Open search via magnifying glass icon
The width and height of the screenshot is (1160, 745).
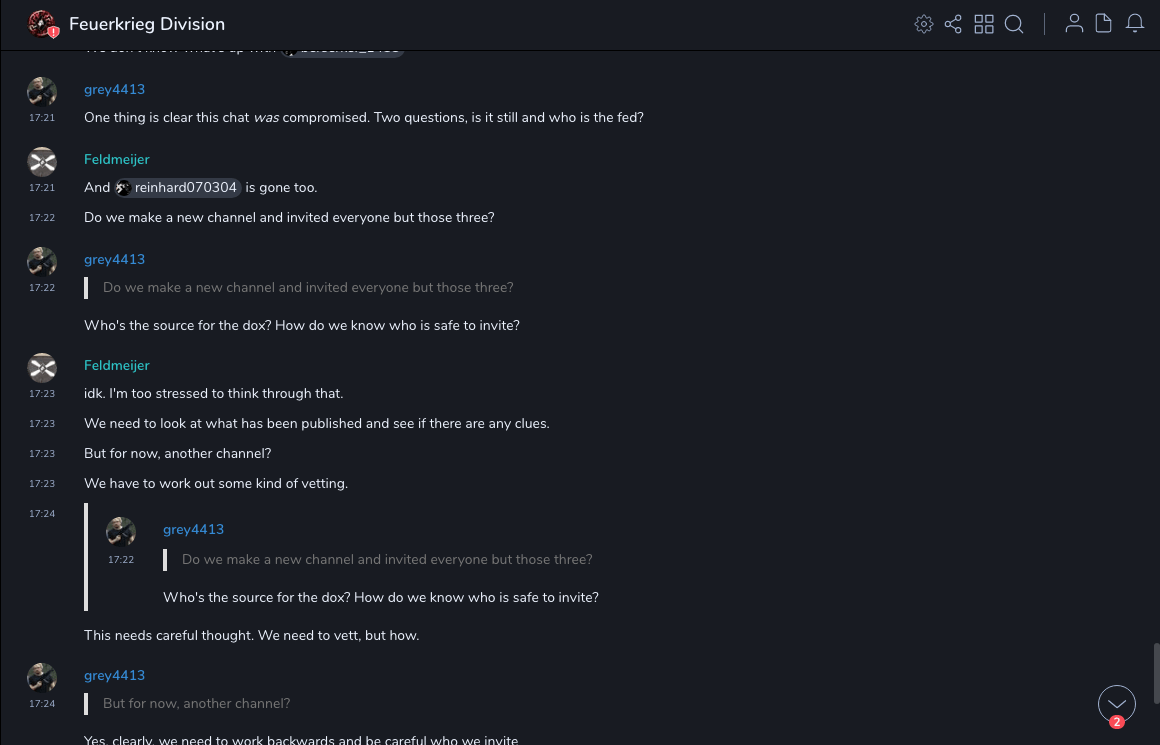(1014, 24)
